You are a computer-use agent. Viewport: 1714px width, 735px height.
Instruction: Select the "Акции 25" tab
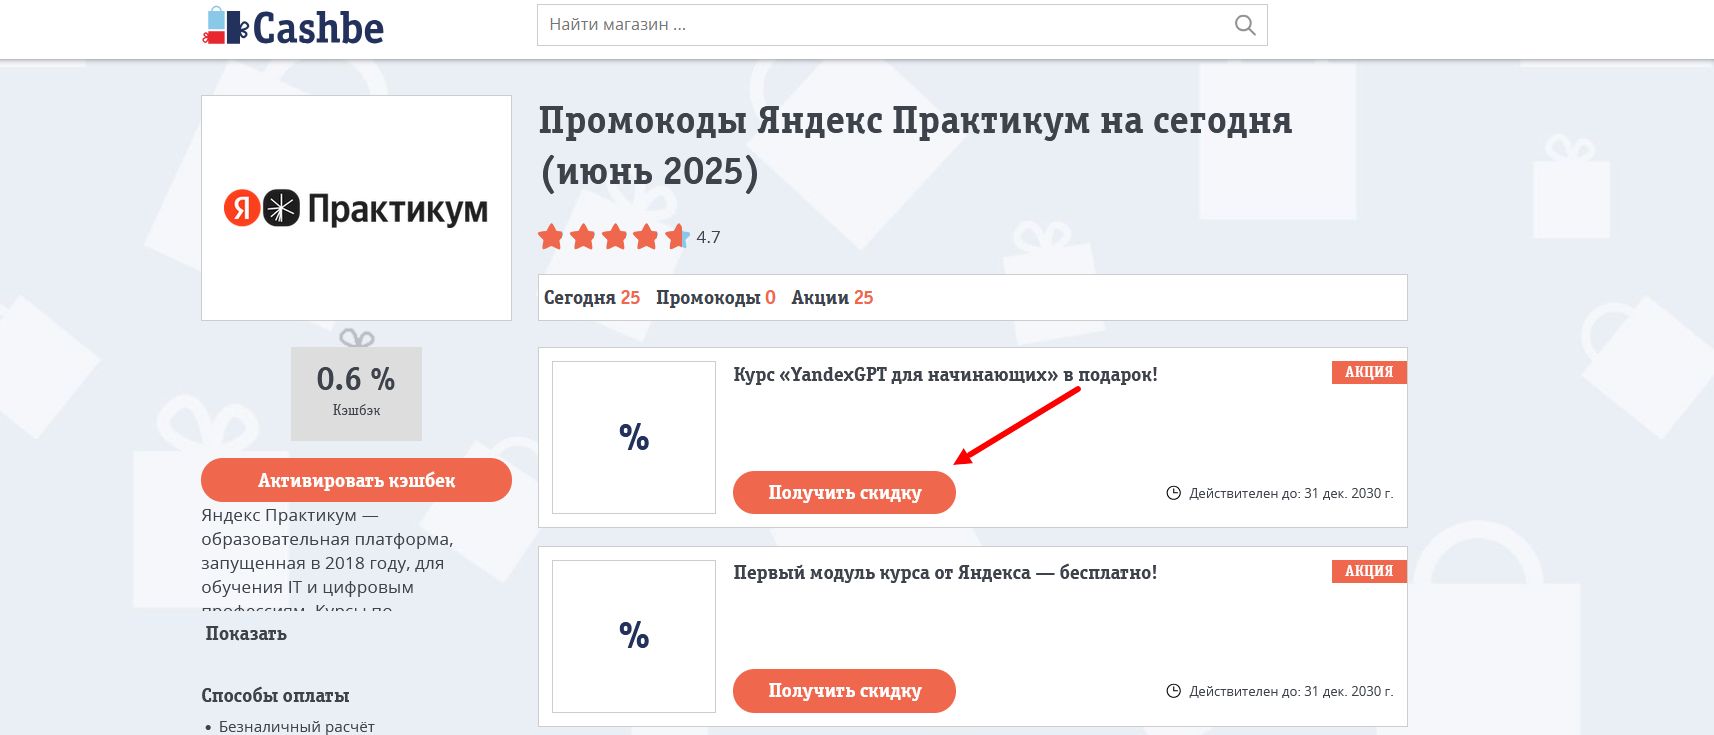(x=832, y=297)
